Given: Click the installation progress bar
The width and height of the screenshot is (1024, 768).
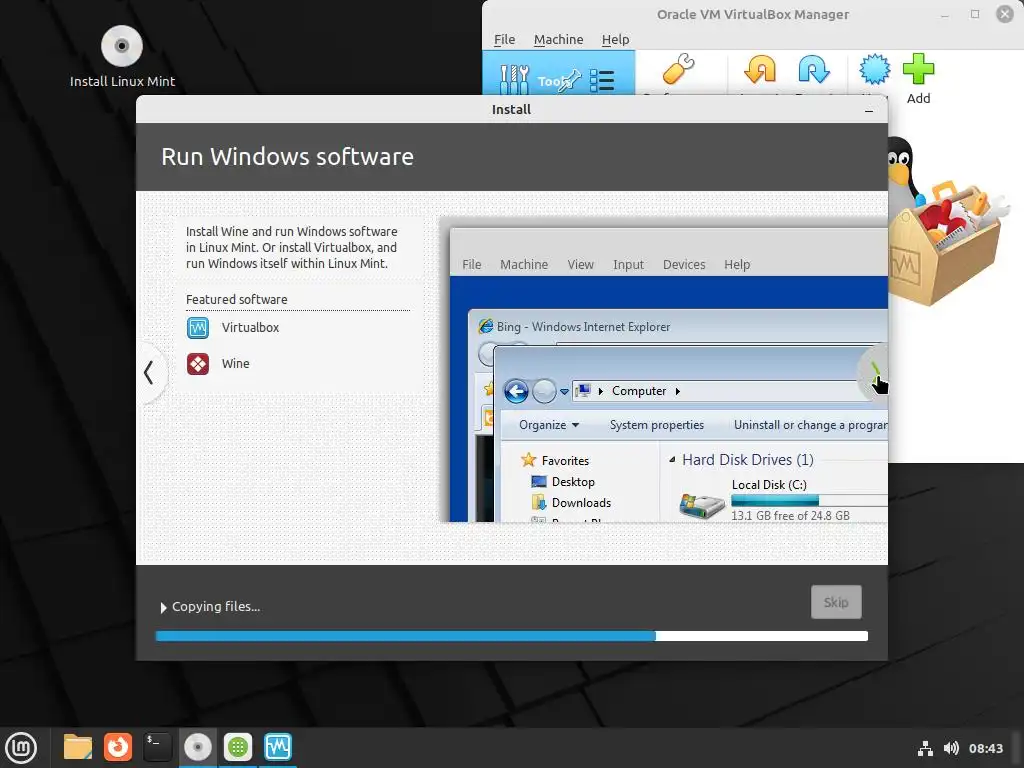Looking at the screenshot, I should click(511, 636).
